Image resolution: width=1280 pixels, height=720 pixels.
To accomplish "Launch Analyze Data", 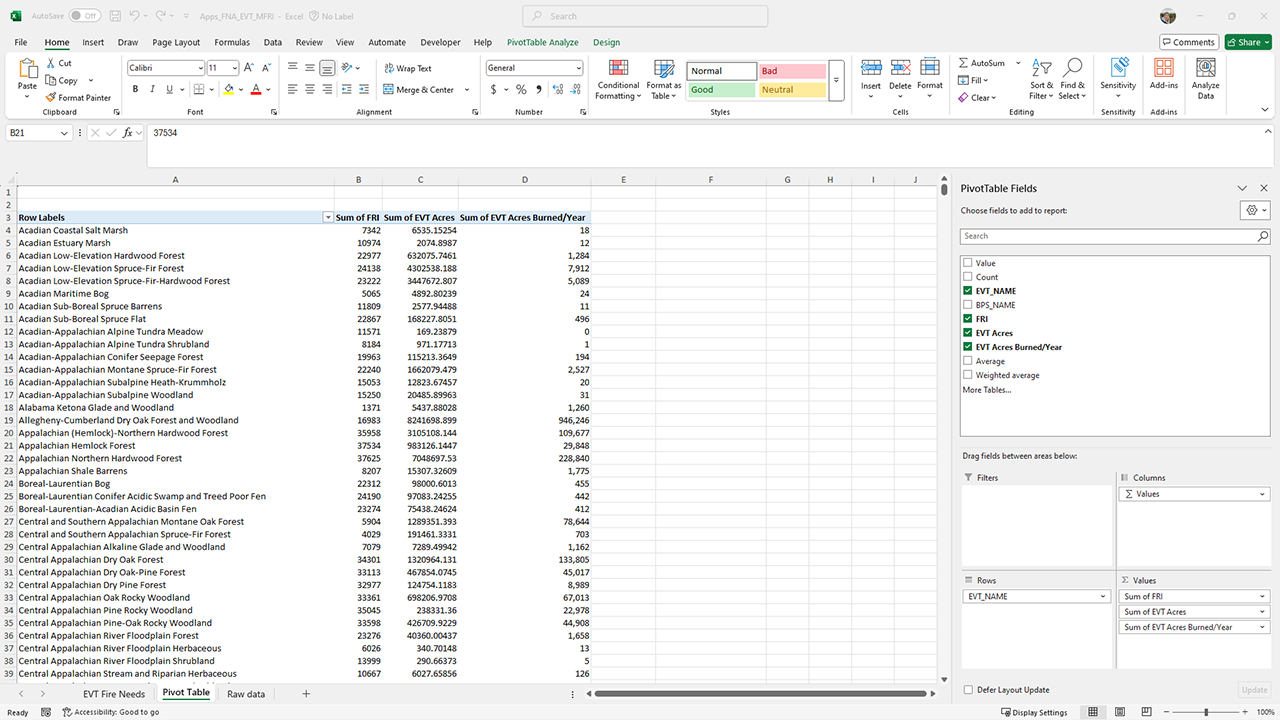I will (x=1205, y=80).
